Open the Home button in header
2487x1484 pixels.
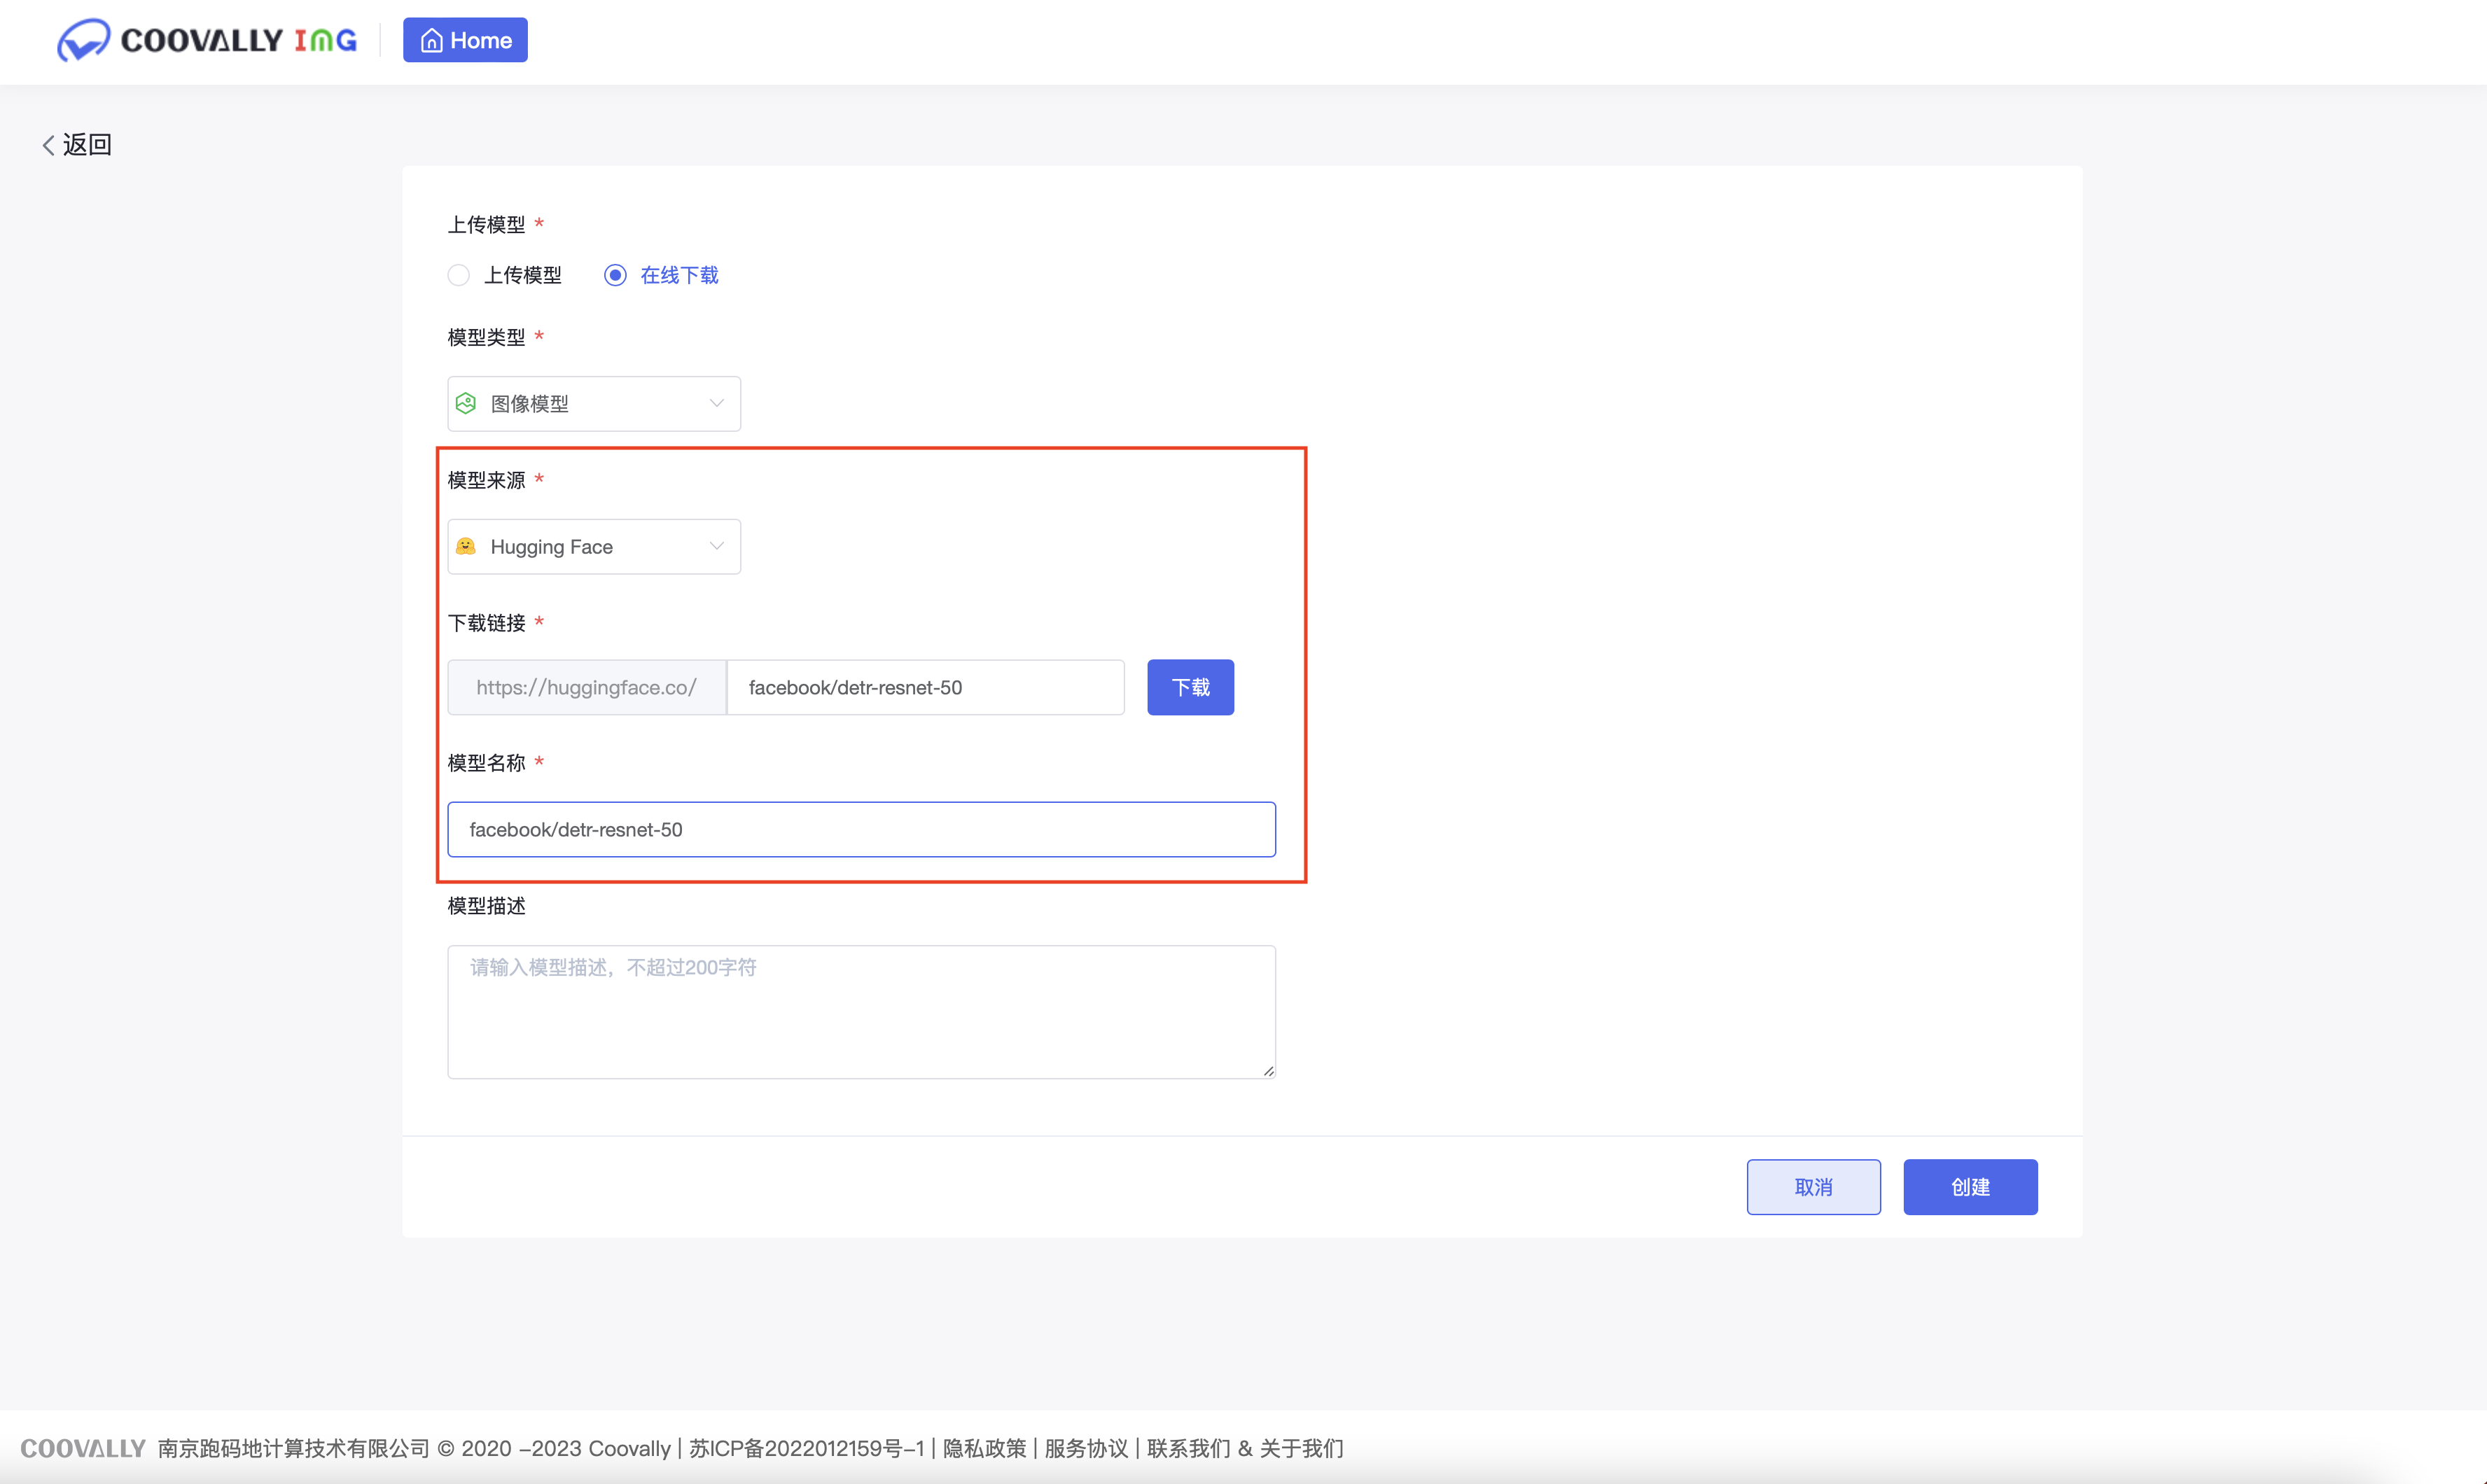tap(465, 40)
